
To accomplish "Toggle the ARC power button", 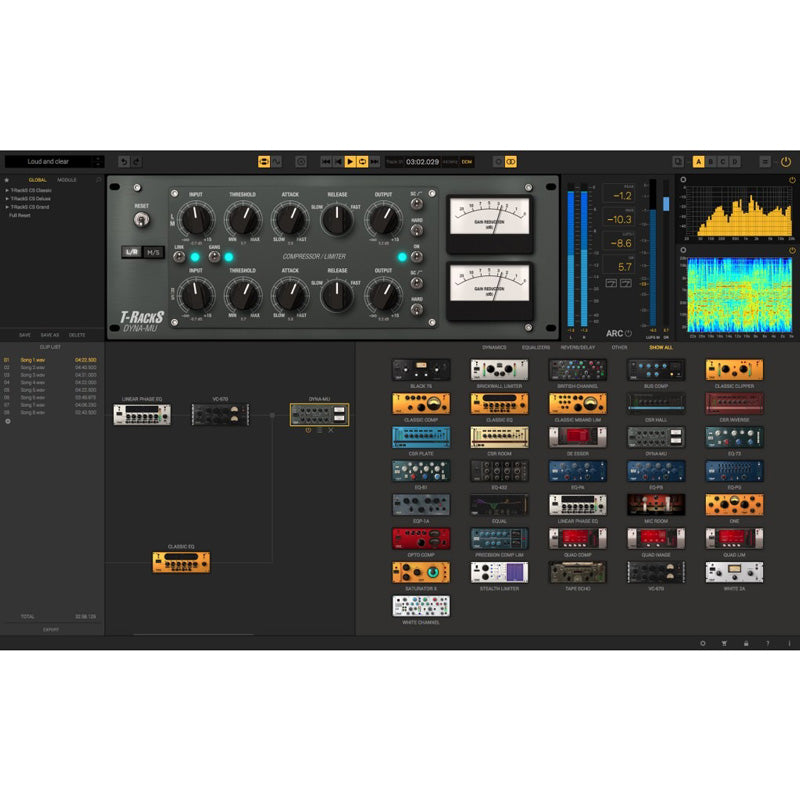I will (x=628, y=333).
